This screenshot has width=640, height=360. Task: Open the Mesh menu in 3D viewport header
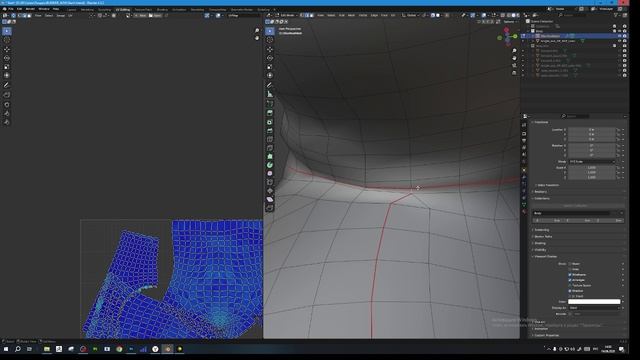click(x=351, y=15)
